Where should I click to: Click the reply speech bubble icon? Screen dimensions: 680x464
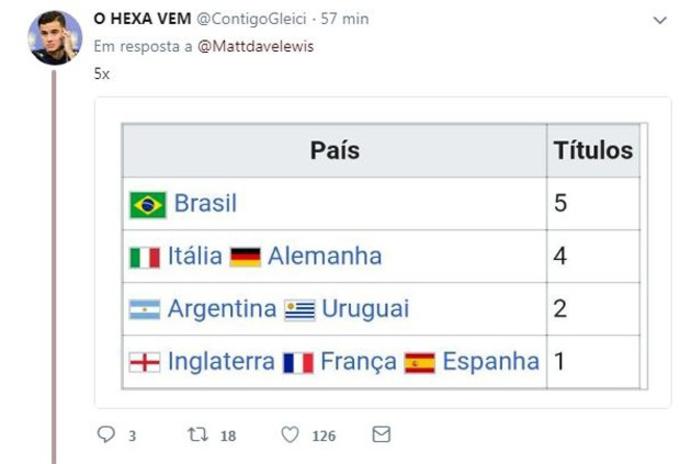point(107,435)
